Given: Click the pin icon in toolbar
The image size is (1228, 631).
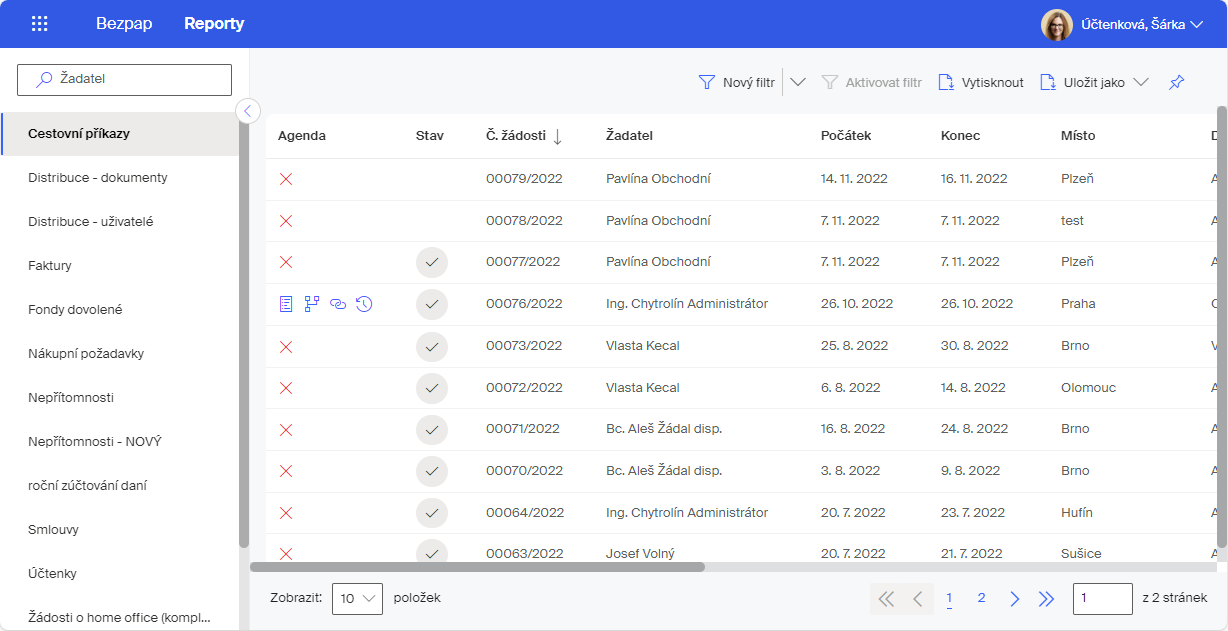Looking at the screenshot, I should click(1176, 83).
